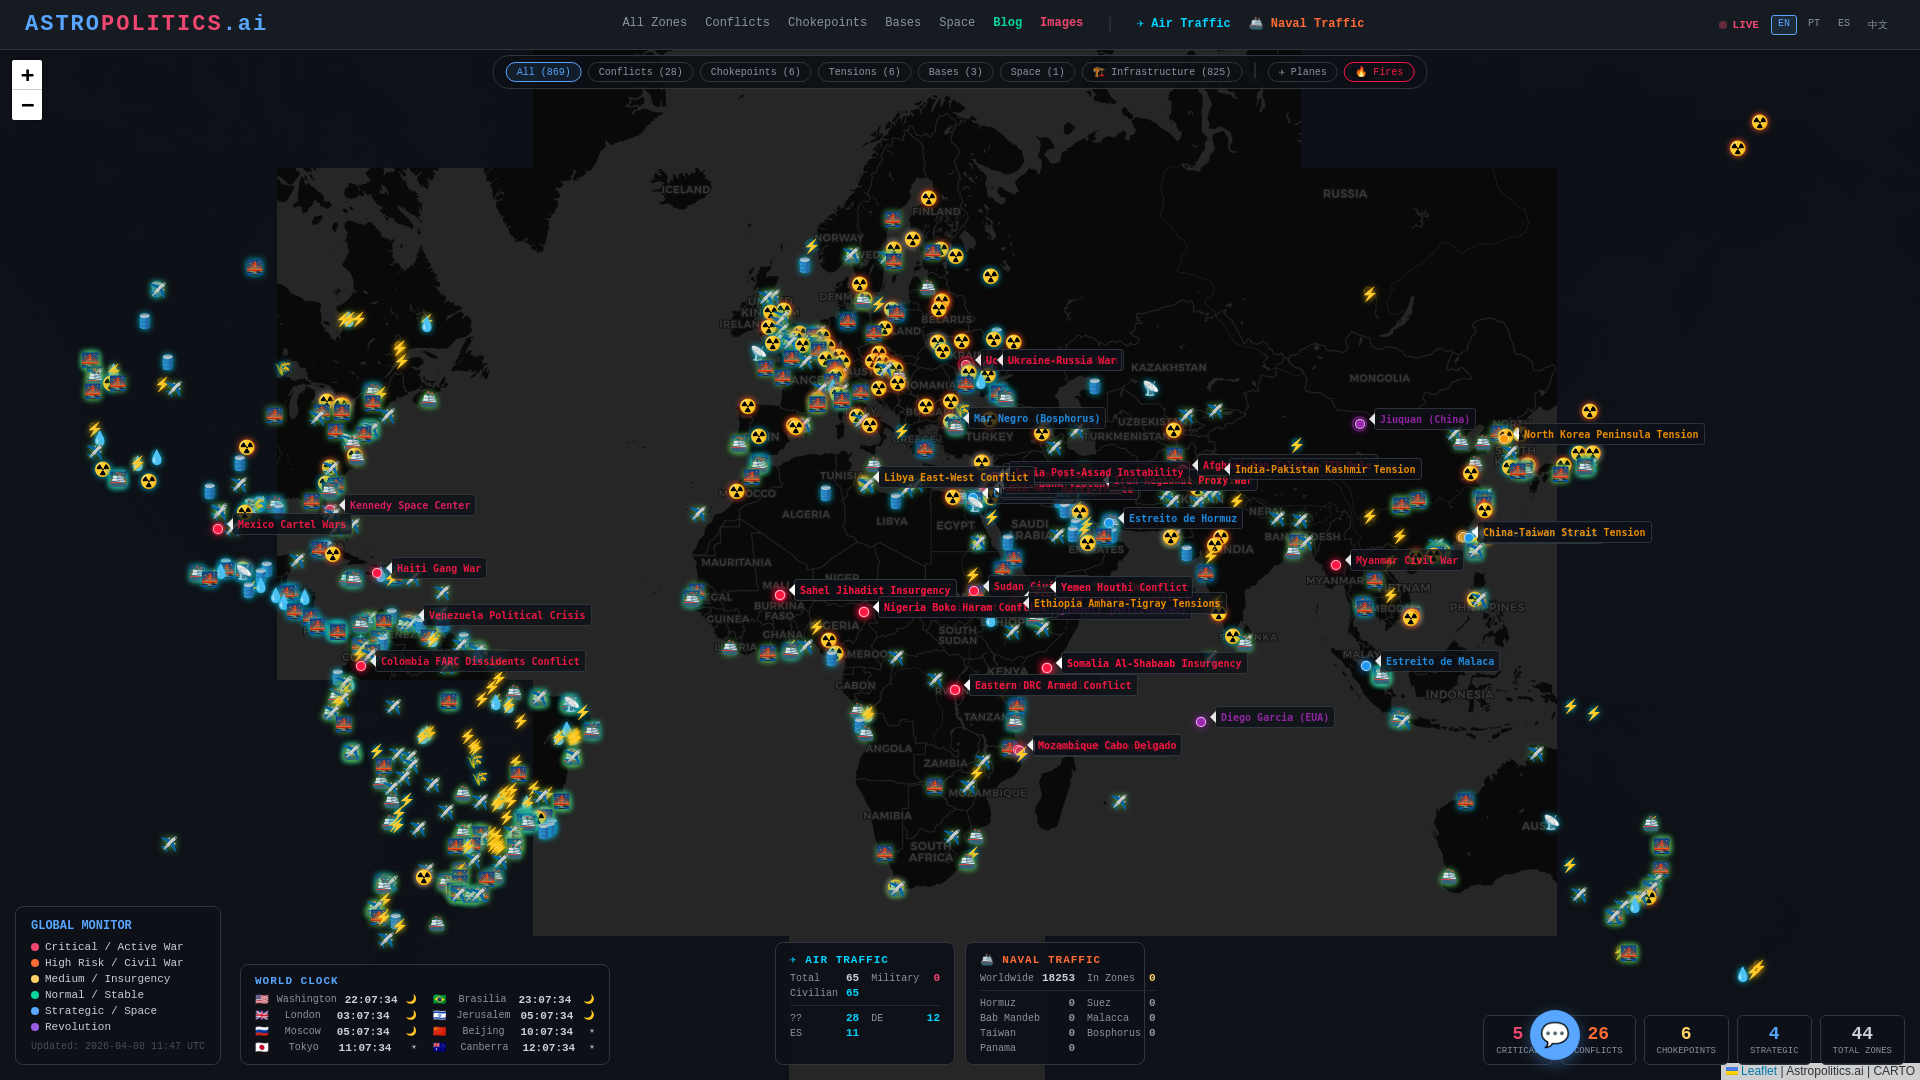This screenshot has height=1080, width=1920.
Task: Open the chat bubble button
Action: click(x=1555, y=1035)
